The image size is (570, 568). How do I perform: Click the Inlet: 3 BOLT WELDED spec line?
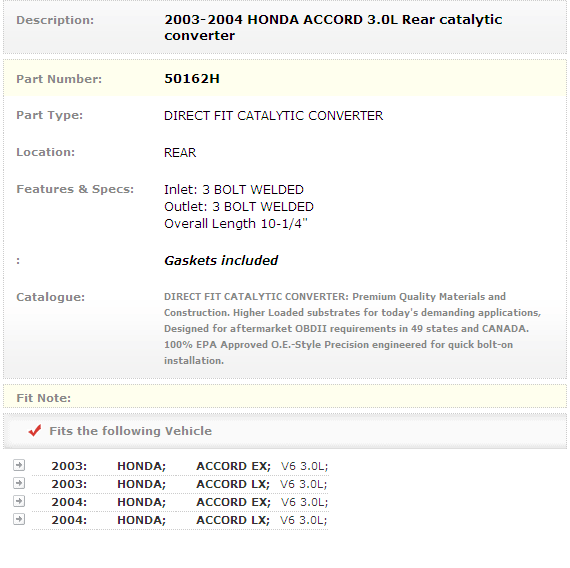tap(234, 190)
